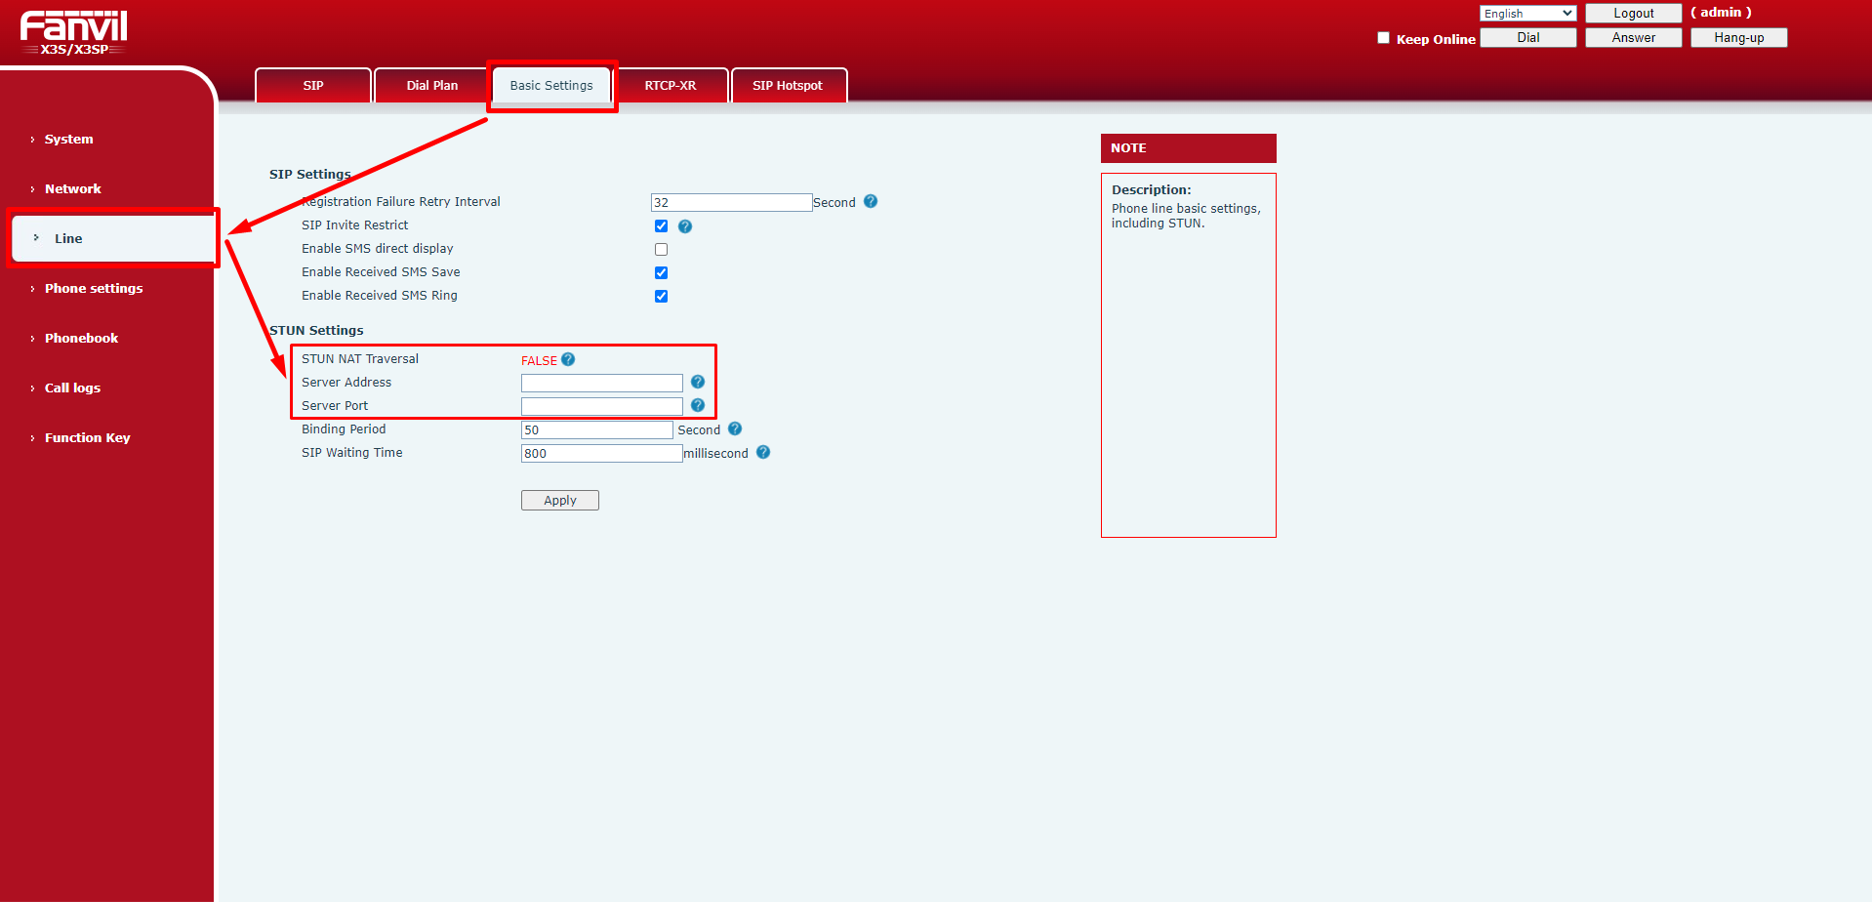This screenshot has height=902, width=1872.
Task: Enable SMS direct display checkbox
Action: [661, 249]
